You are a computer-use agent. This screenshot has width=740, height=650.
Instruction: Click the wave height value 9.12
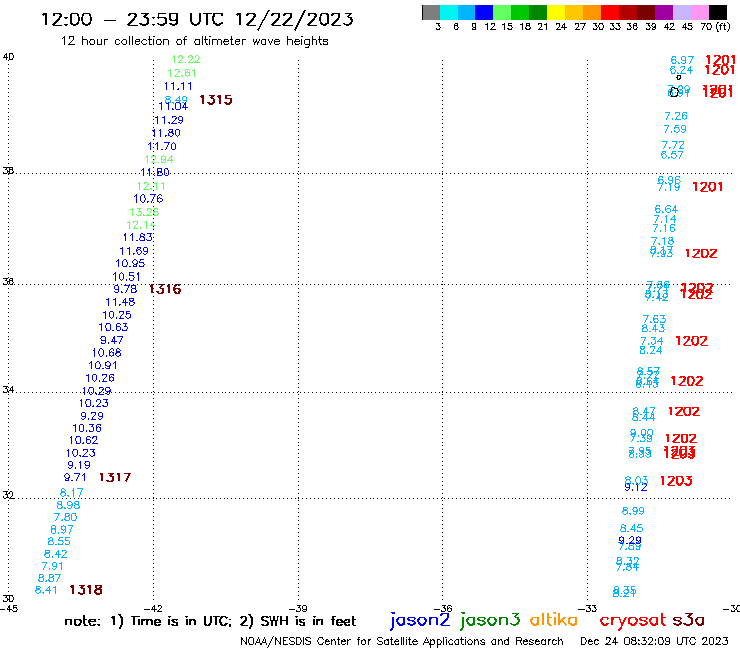point(636,487)
